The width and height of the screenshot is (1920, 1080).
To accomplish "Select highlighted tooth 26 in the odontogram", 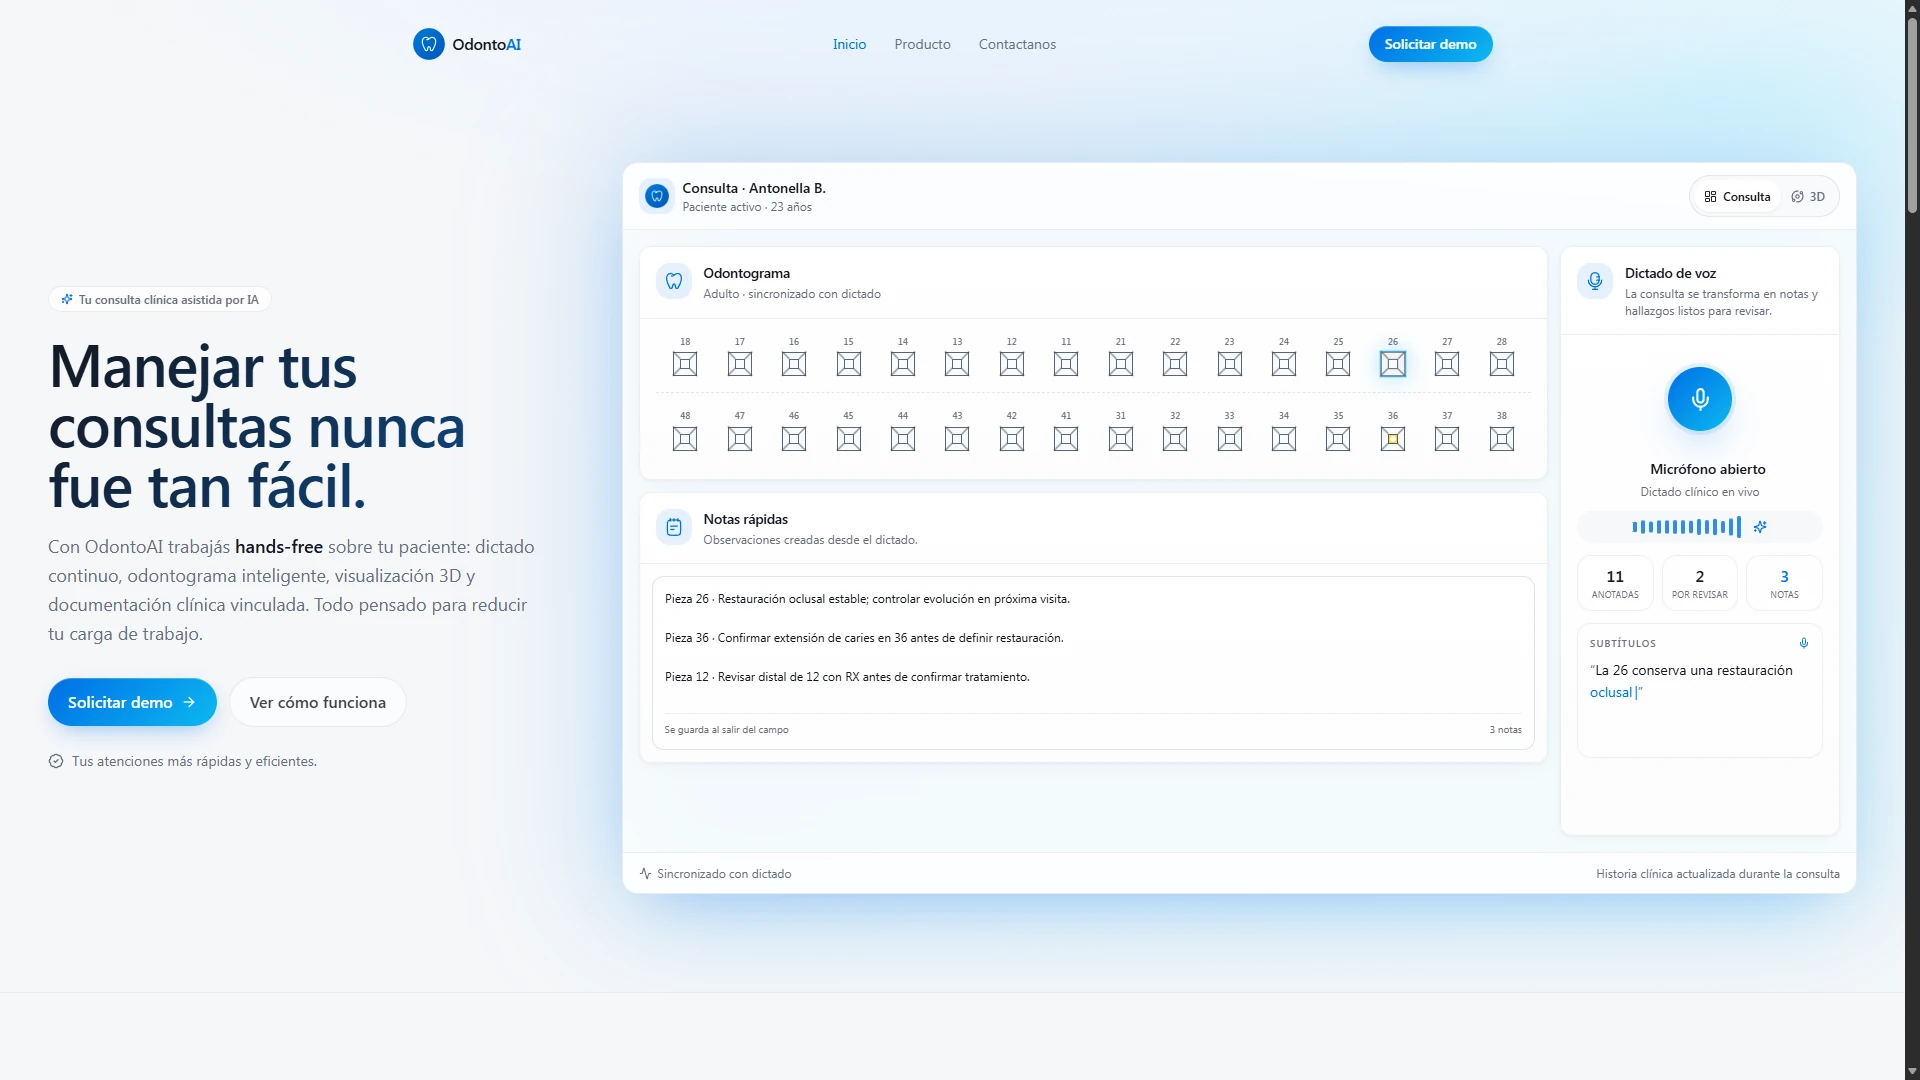I will [1393, 364].
